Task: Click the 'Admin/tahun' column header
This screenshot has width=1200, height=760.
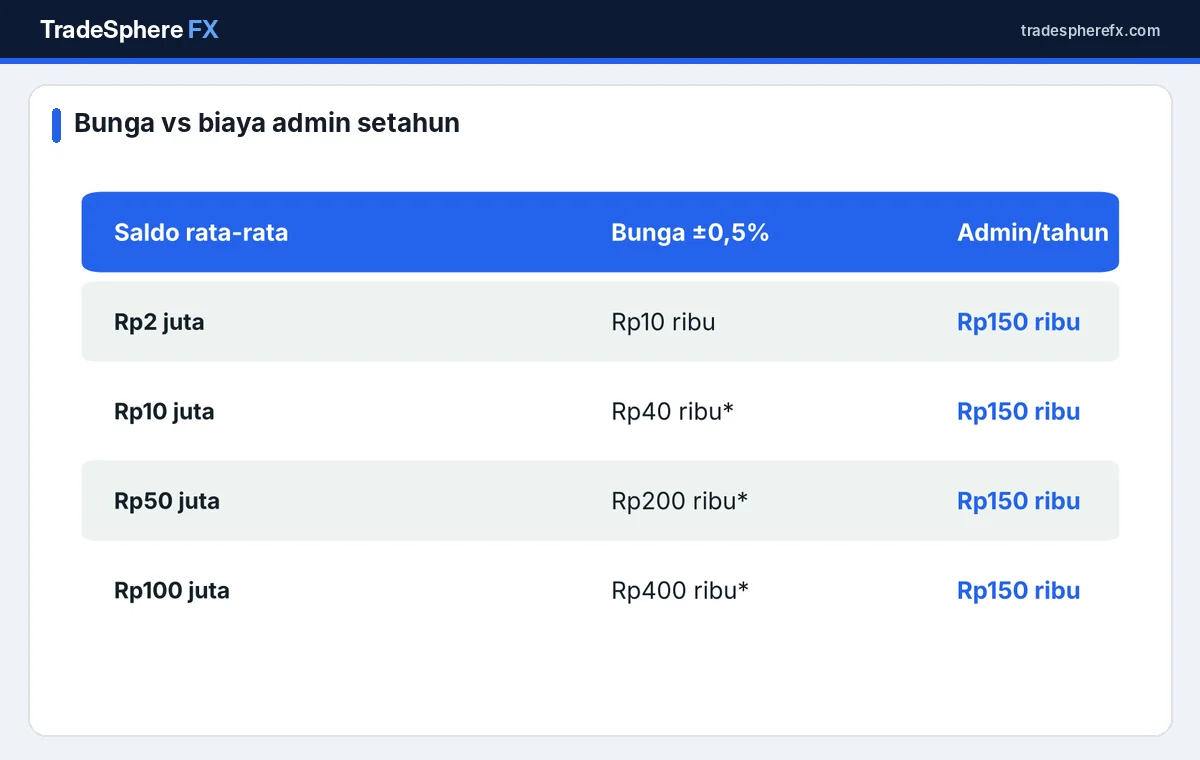Action: click(1033, 232)
